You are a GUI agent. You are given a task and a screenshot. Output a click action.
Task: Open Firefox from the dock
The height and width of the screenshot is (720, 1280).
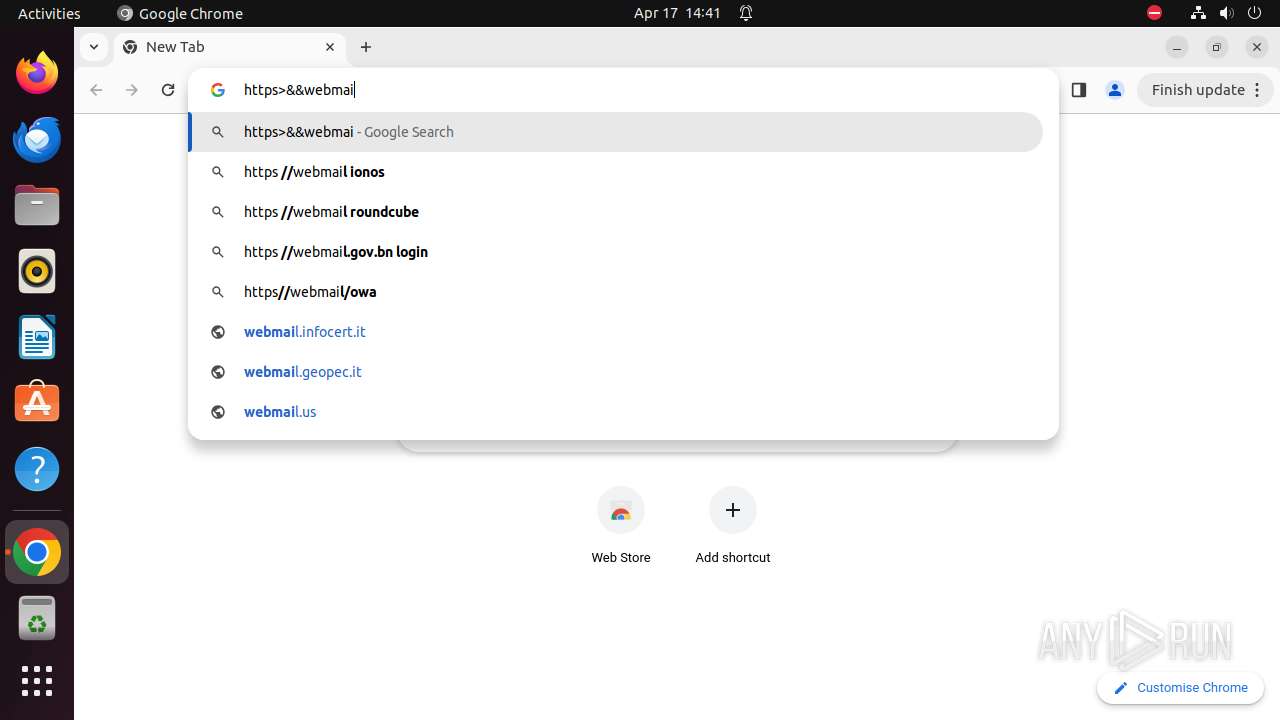pyautogui.click(x=37, y=73)
